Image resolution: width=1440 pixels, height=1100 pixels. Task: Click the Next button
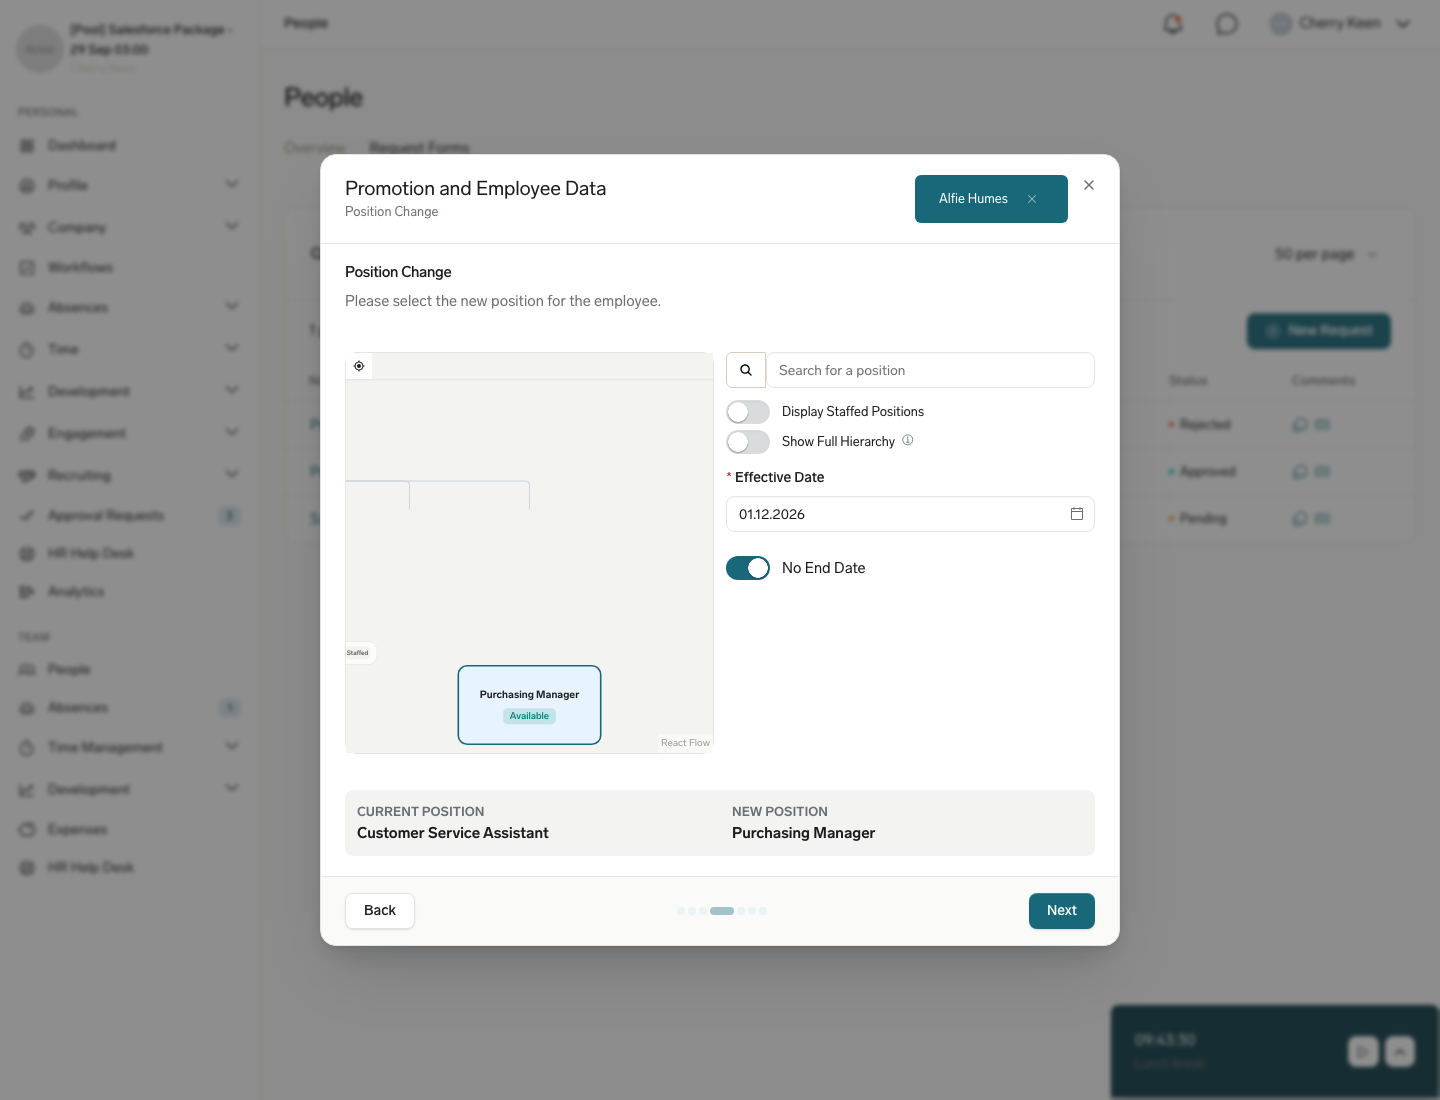(1062, 911)
